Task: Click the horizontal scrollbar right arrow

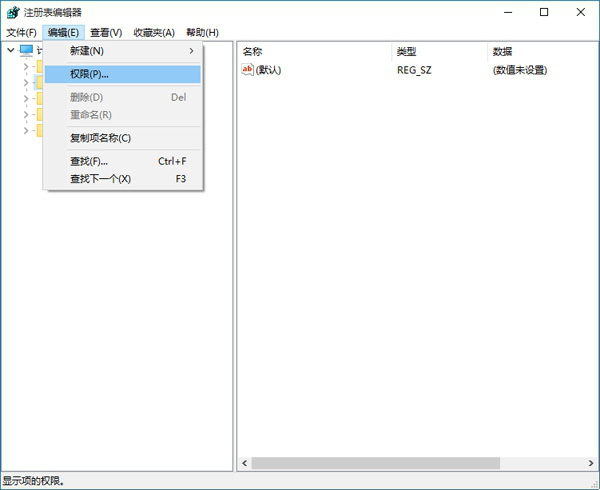Action: 591,463
